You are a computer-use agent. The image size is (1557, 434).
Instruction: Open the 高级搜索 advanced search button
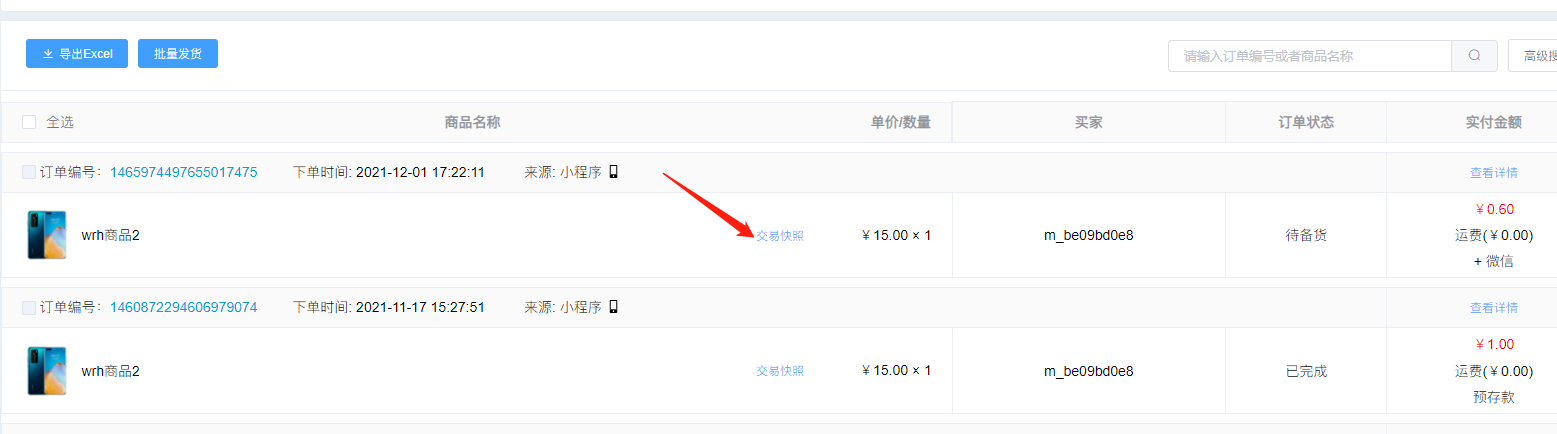click(1533, 56)
